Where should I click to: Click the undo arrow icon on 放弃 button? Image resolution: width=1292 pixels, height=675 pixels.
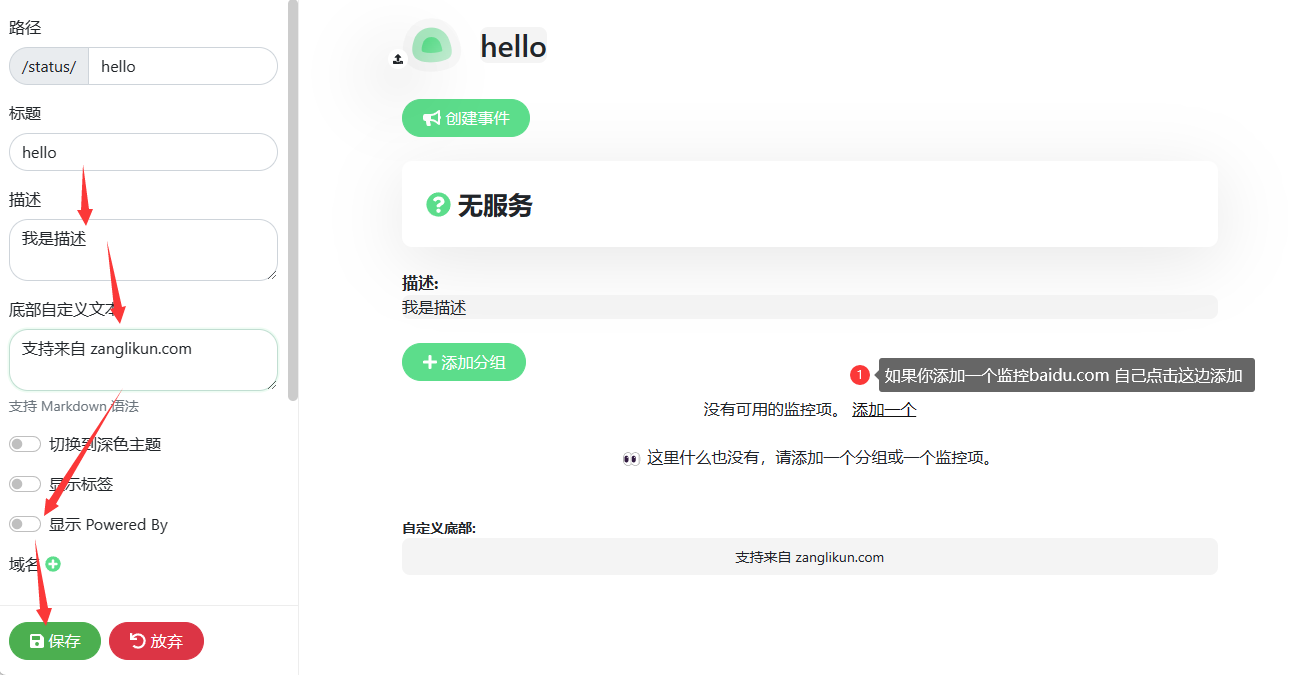coord(137,641)
